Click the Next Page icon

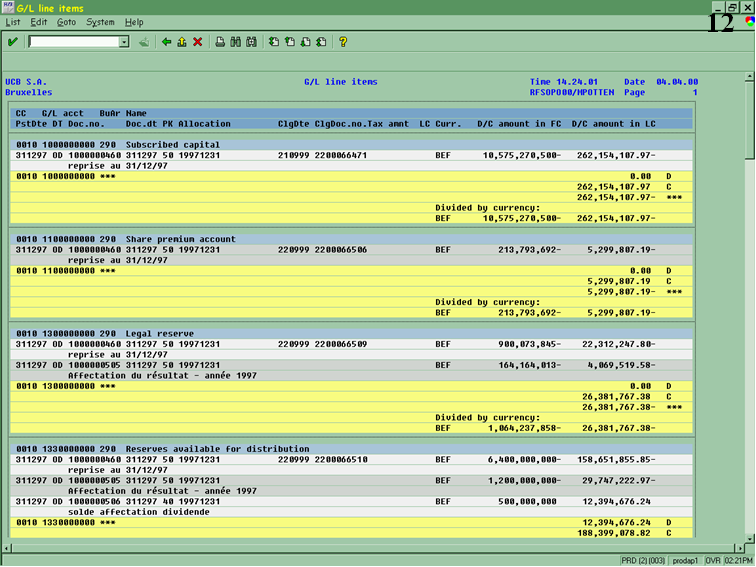click(x=305, y=42)
